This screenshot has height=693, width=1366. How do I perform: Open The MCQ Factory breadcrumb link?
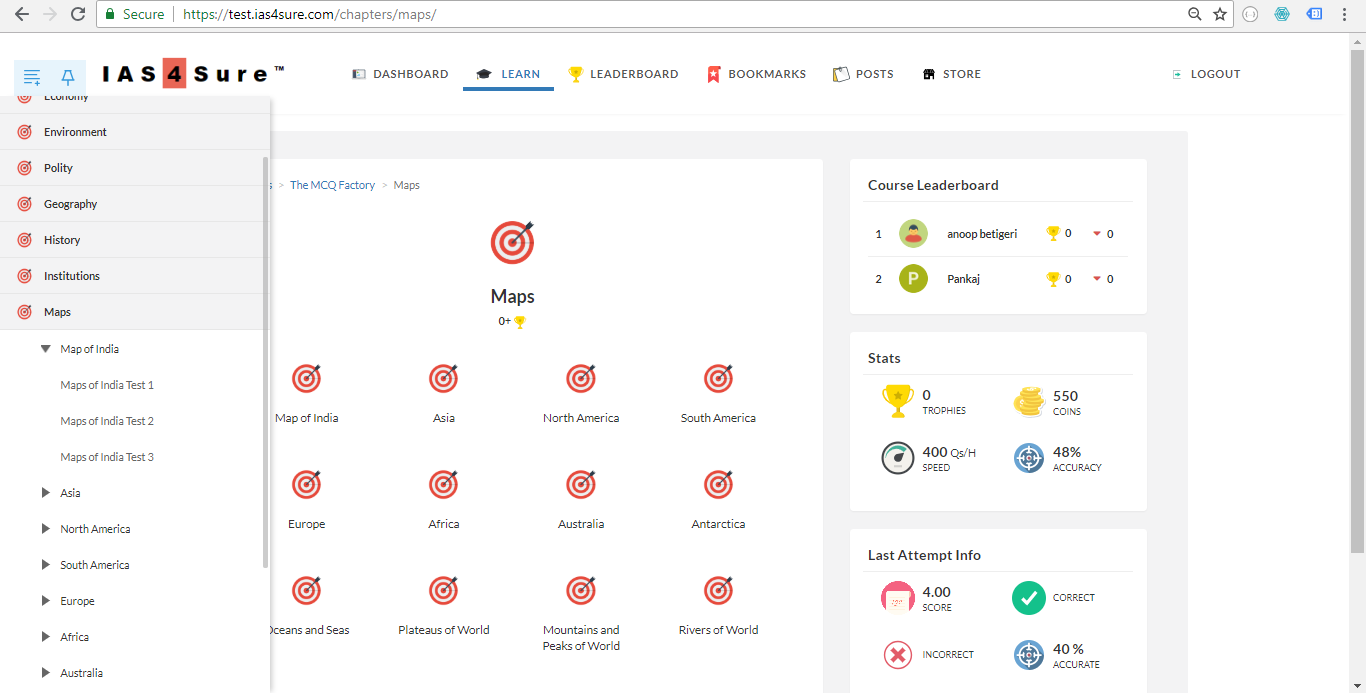(x=332, y=185)
